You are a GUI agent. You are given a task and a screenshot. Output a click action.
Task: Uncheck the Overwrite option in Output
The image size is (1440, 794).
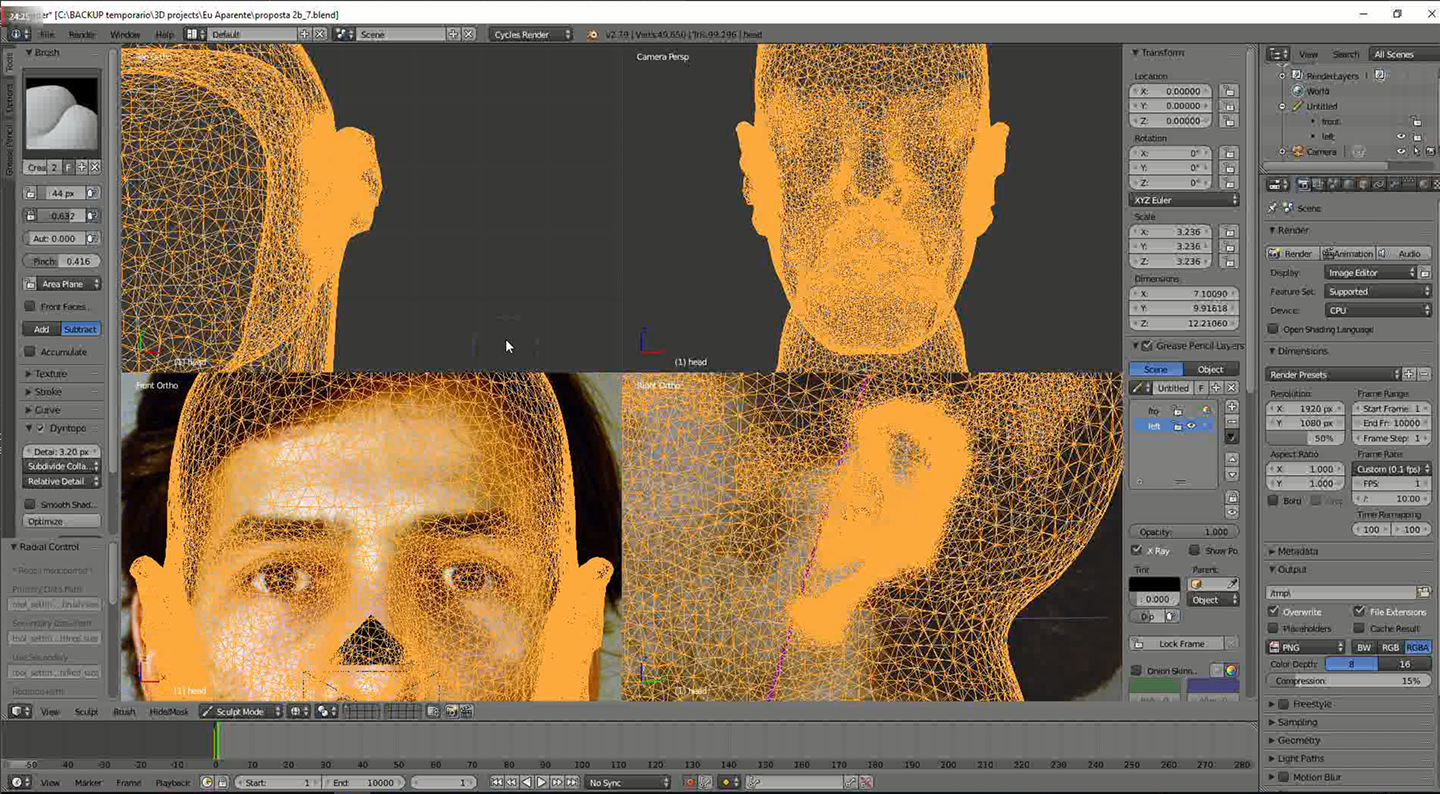click(1273, 611)
